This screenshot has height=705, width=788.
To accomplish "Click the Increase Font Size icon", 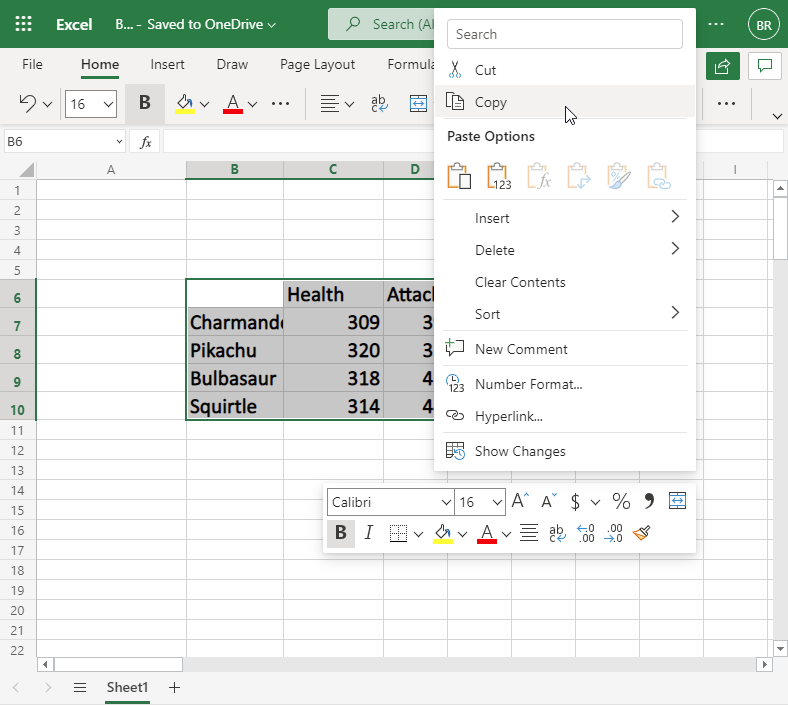I will [519, 502].
